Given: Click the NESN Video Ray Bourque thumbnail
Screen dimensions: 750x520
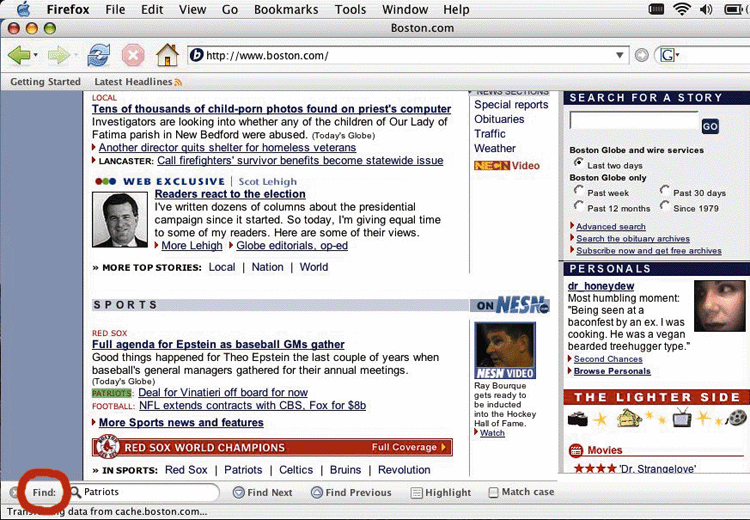Looking at the screenshot, I should (x=505, y=351).
